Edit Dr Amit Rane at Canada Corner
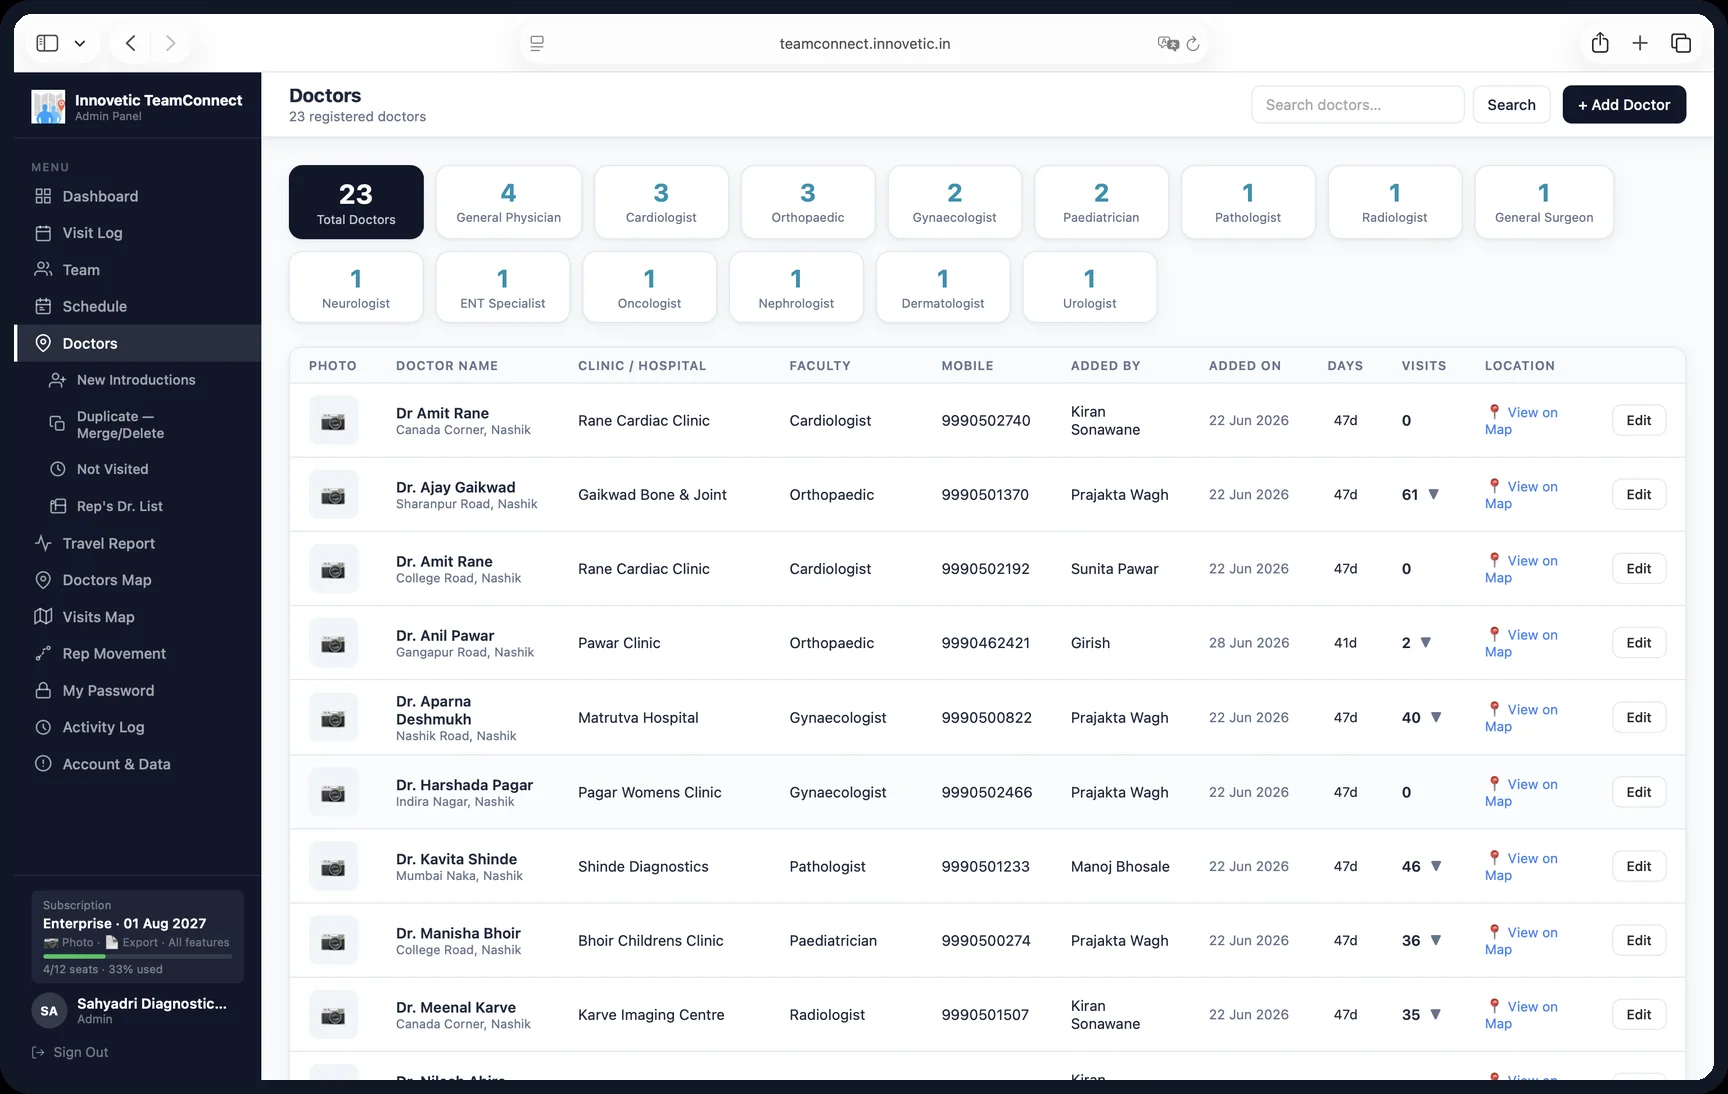1728x1094 pixels. pyautogui.click(x=1639, y=420)
